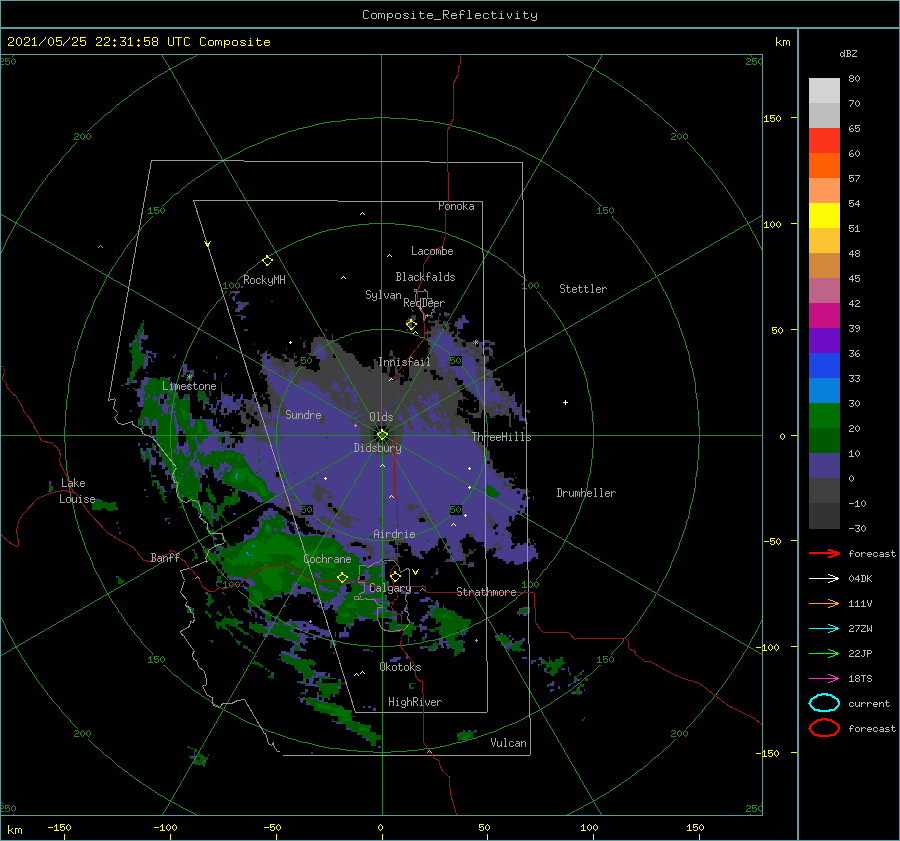Click the yellow diamond marker below RedDeer
This screenshot has width=900, height=841.
click(x=411, y=325)
